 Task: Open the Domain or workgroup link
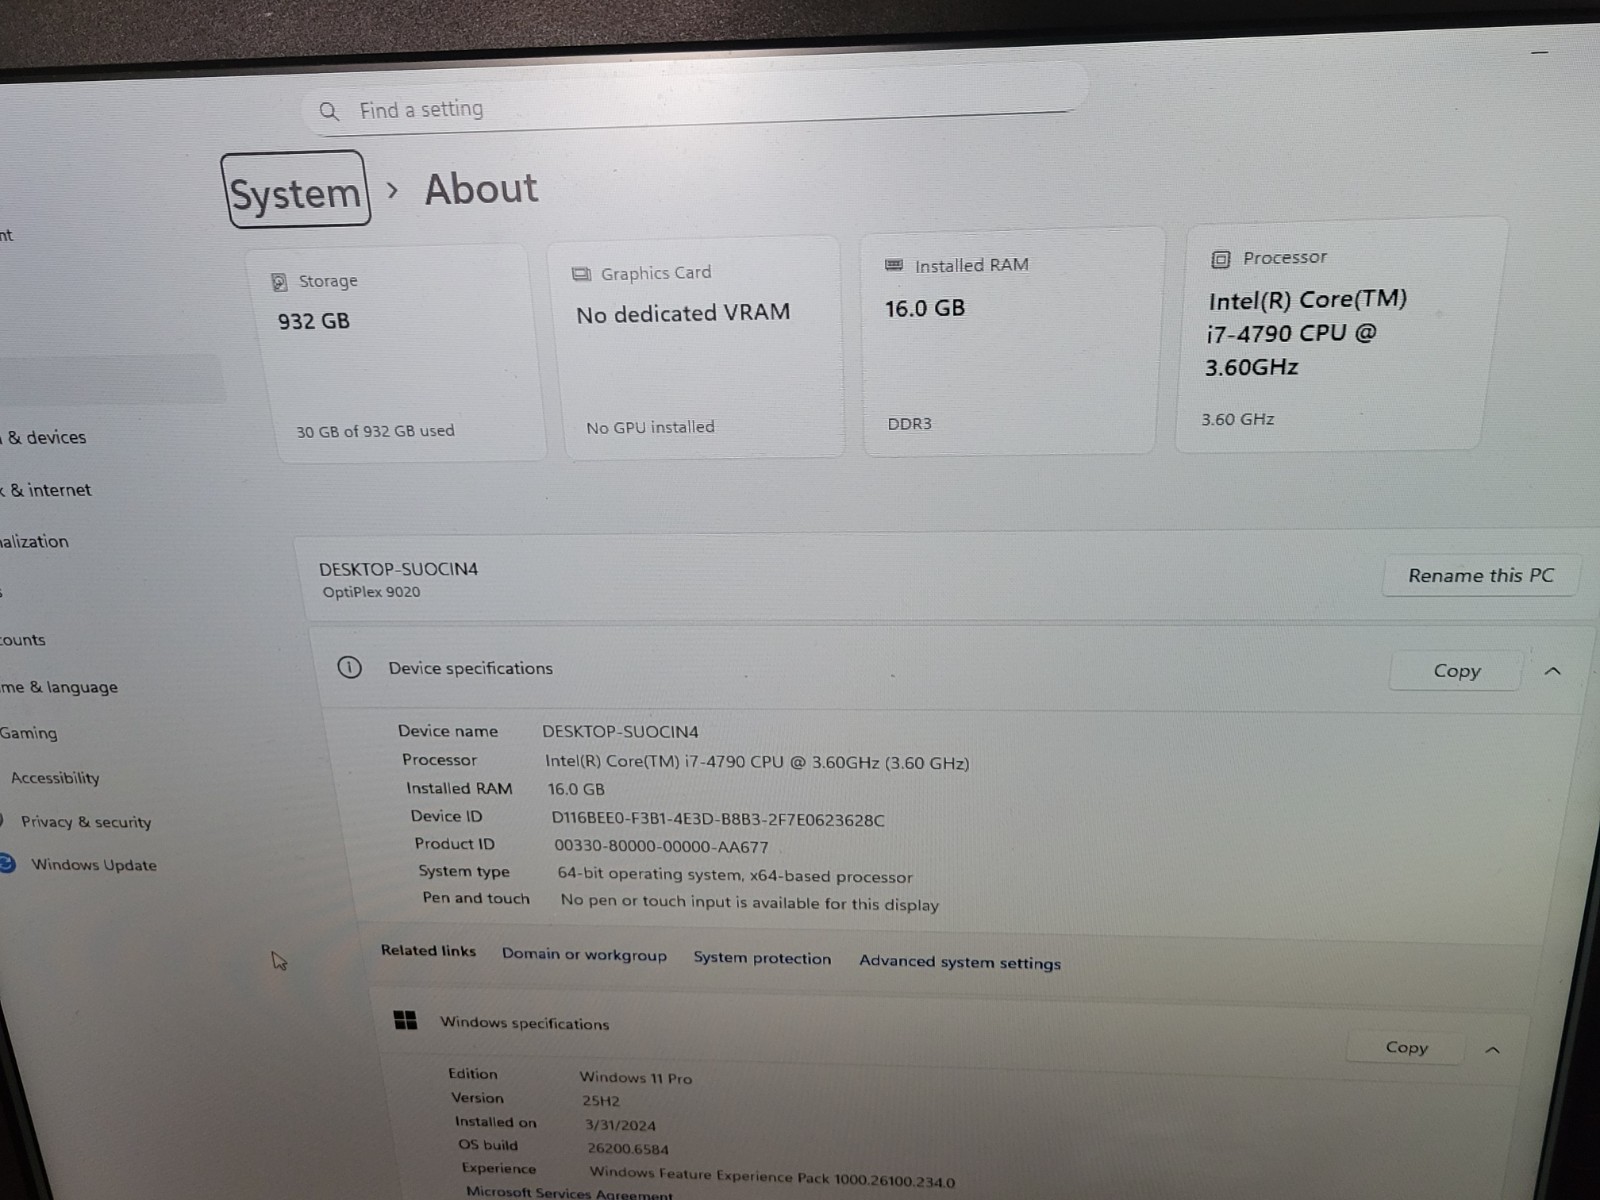[585, 955]
